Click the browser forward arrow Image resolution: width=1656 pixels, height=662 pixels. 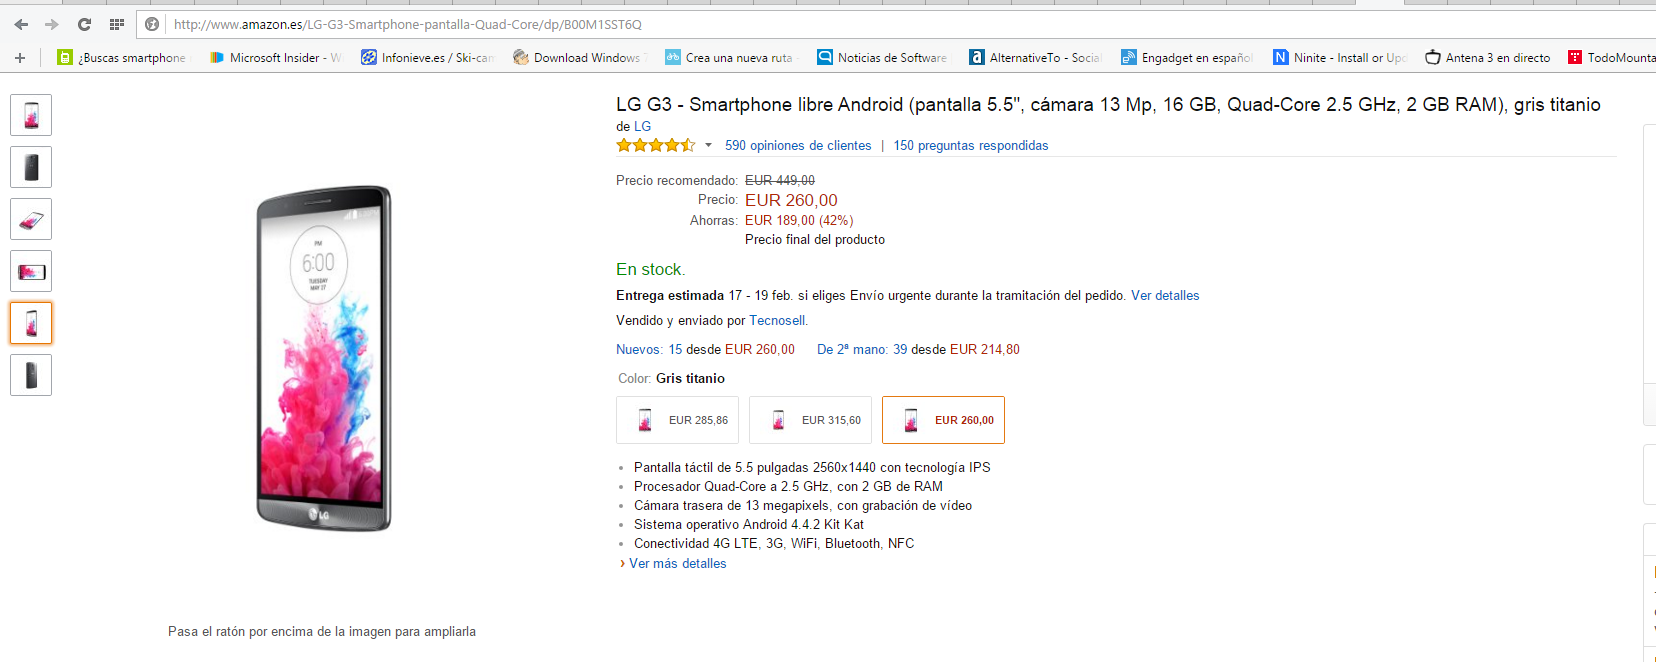coord(52,24)
